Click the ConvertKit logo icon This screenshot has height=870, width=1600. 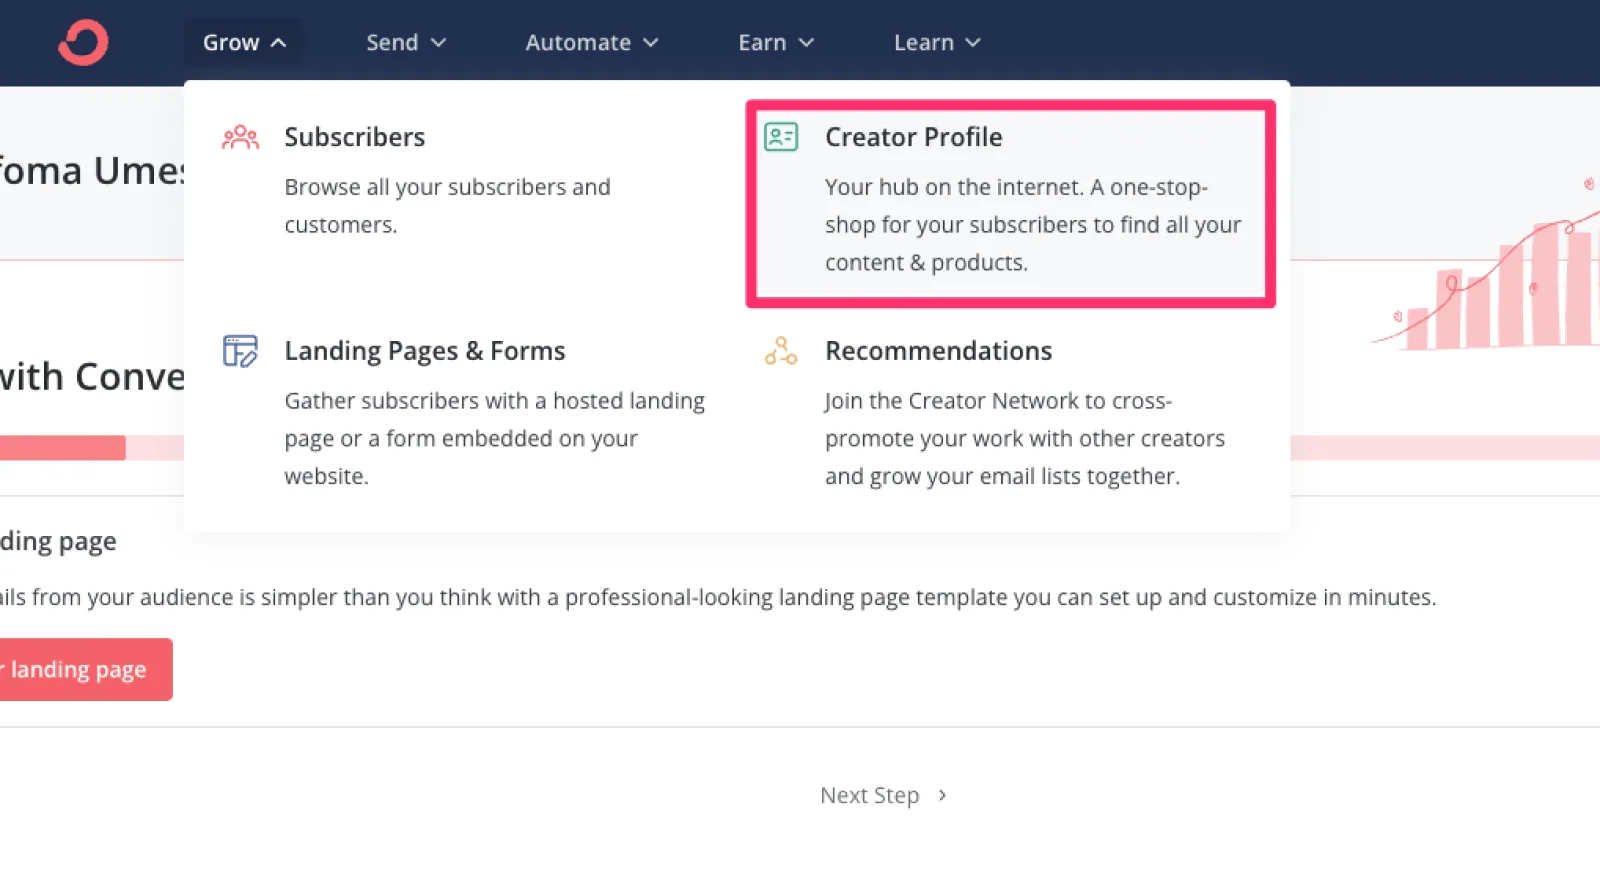[83, 43]
